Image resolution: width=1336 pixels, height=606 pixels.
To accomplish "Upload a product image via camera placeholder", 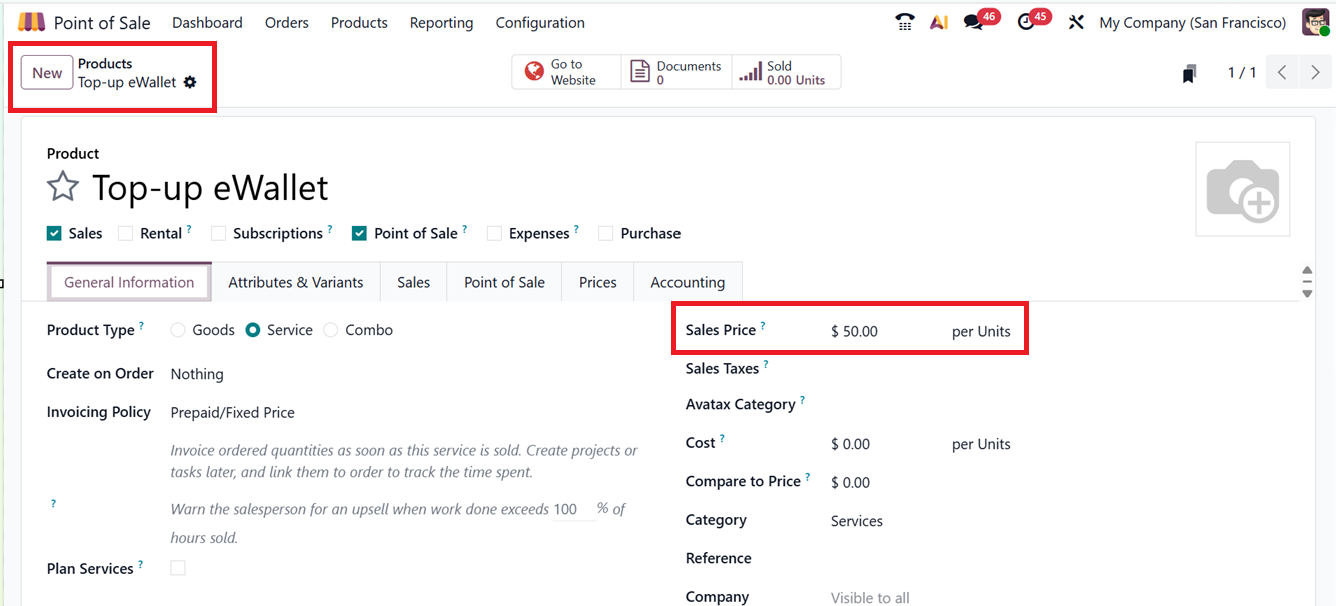I will (x=1242, y=189).
